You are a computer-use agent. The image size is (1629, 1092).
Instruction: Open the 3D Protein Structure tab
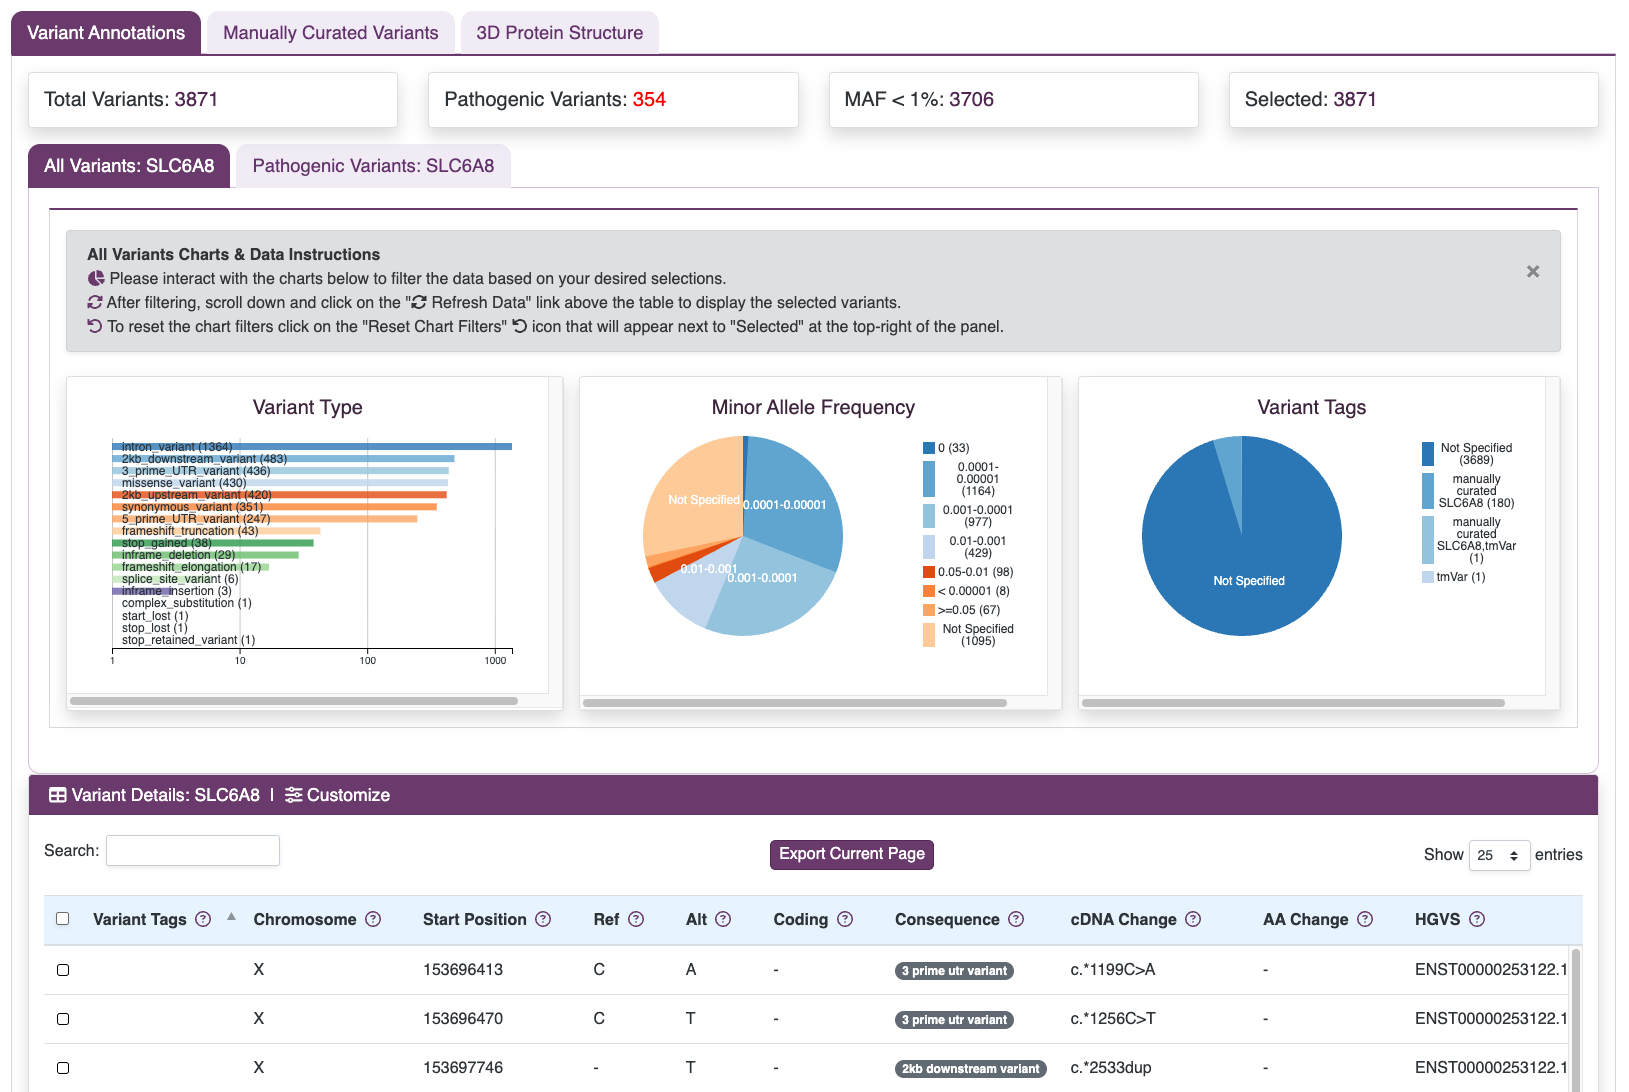pos(559,33)
